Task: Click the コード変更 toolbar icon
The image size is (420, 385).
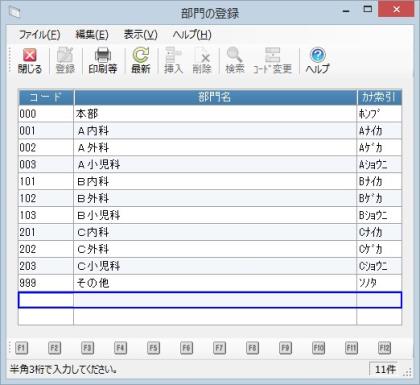Action: pyautogui.click(x=273, y=61)
